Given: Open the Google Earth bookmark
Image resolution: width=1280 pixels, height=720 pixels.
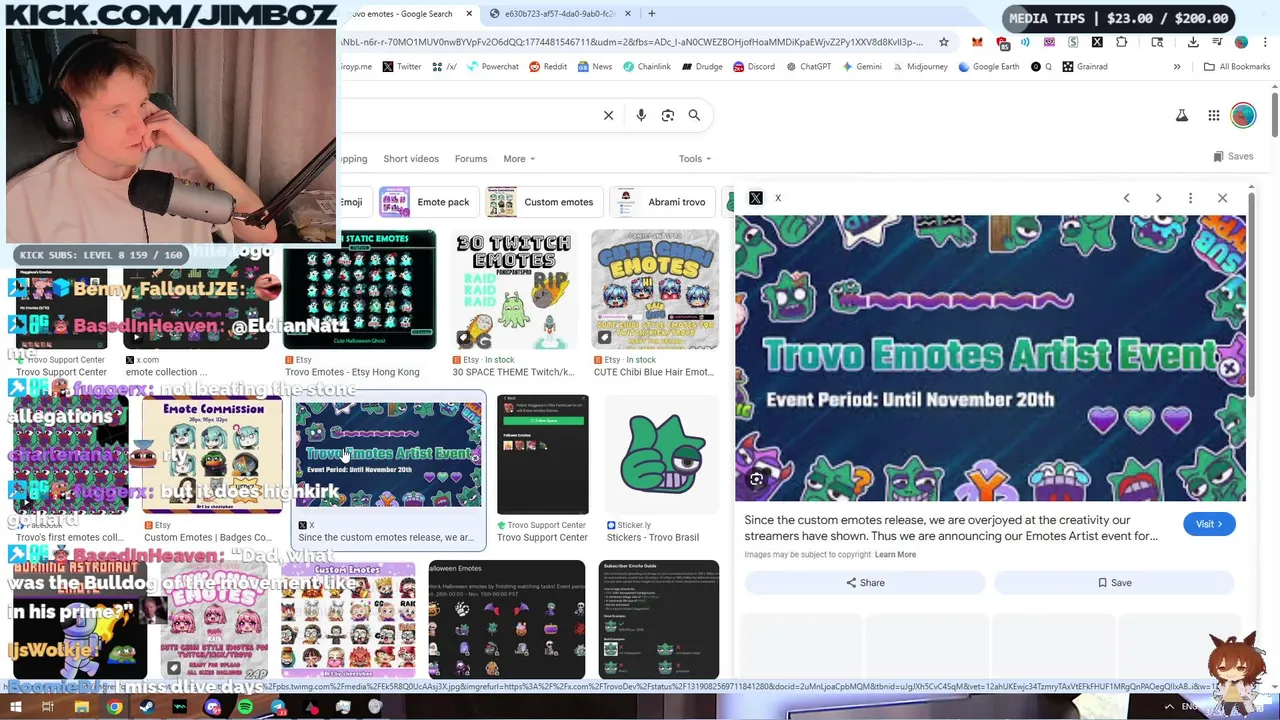Looking at the screenshot, I should tap(989, 67).
